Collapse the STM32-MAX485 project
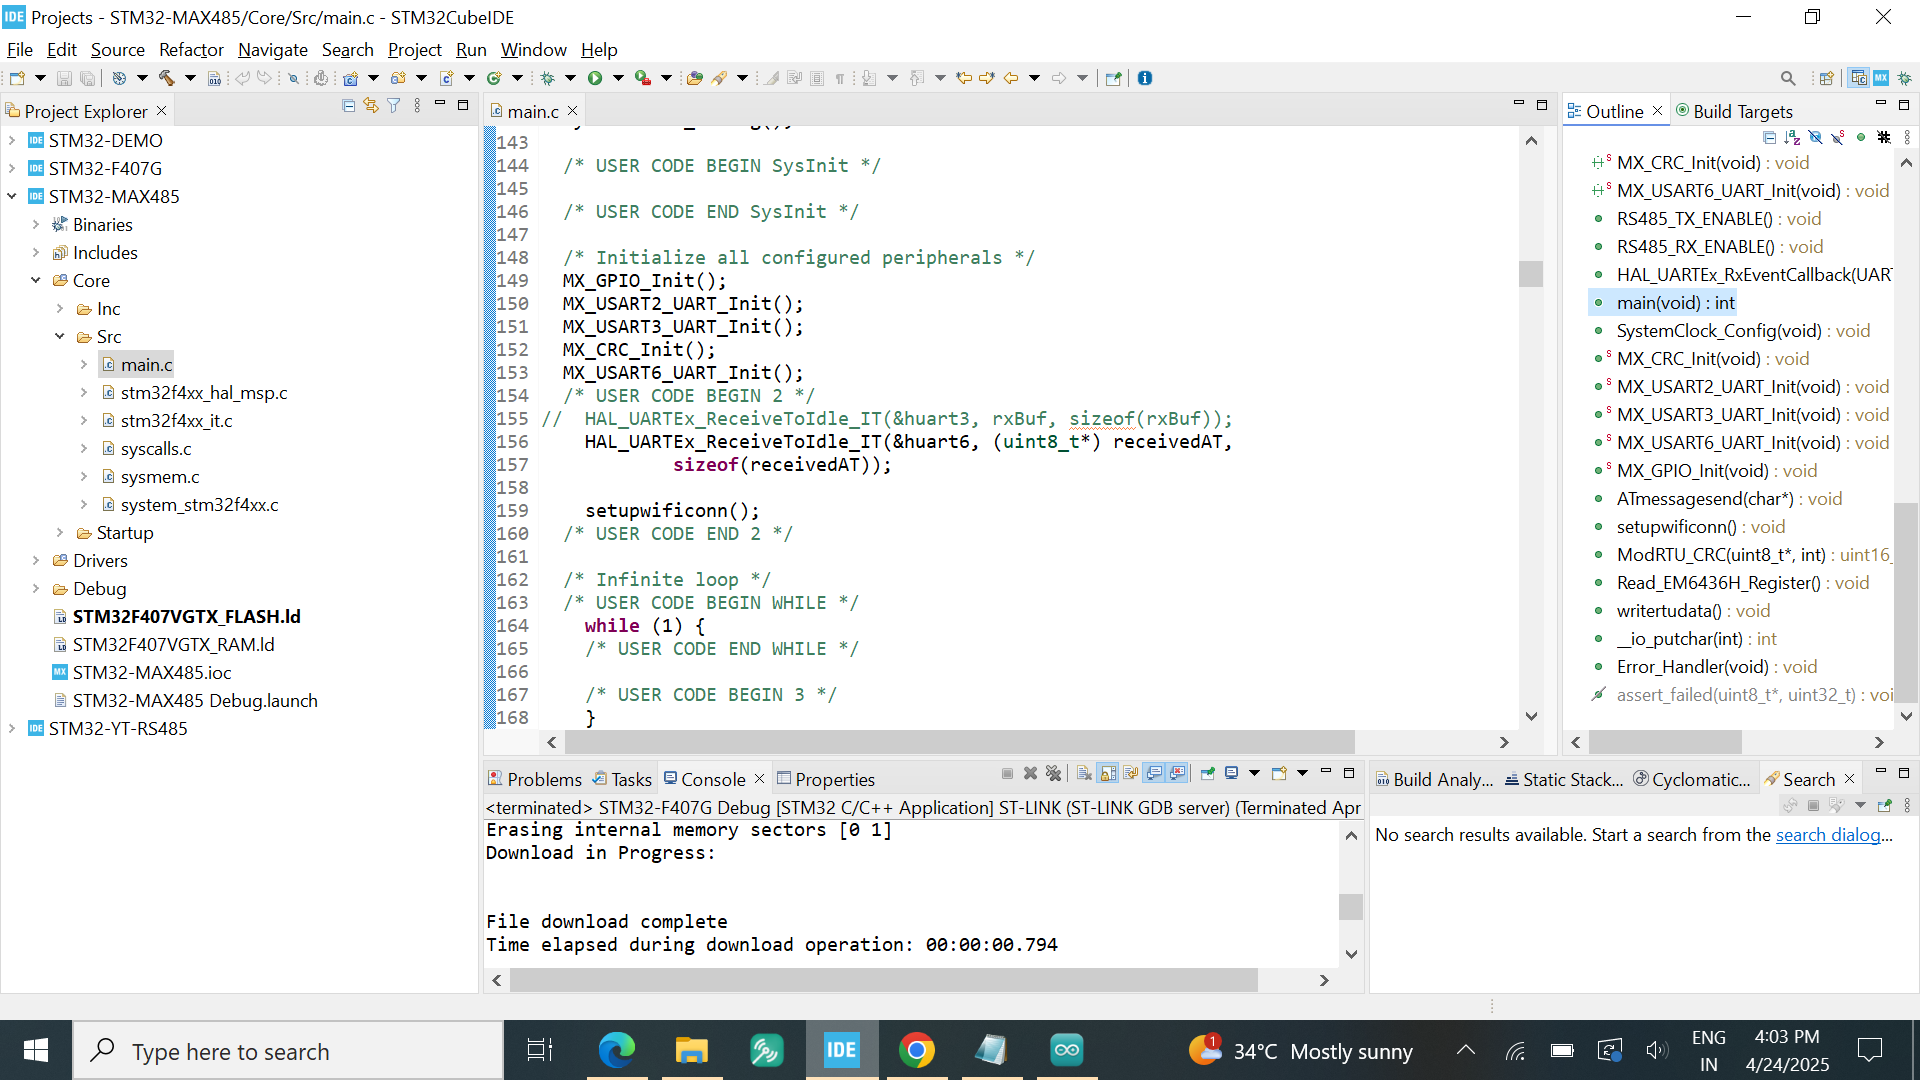Viewport: 1920px width, 1080px height. (12, 197)
